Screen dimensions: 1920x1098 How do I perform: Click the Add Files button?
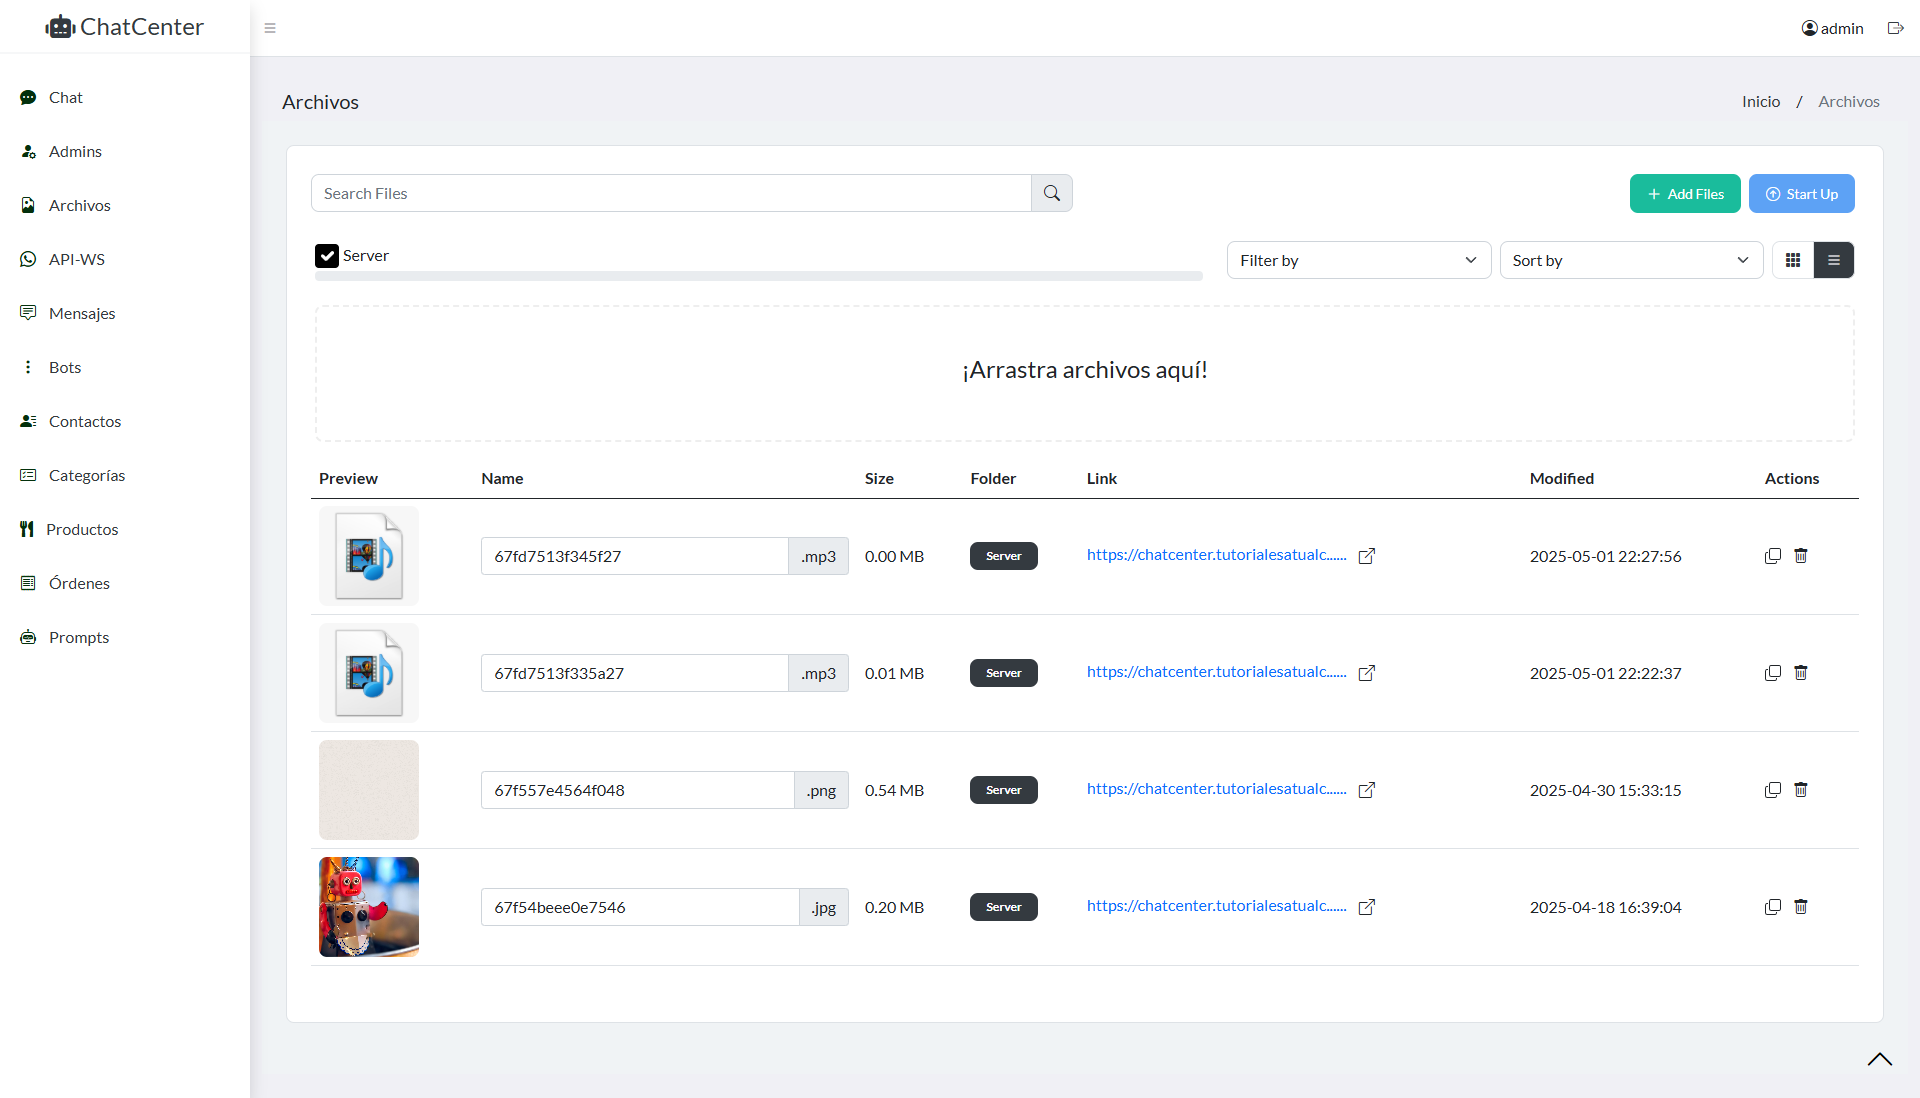[x=1685, y=194]
